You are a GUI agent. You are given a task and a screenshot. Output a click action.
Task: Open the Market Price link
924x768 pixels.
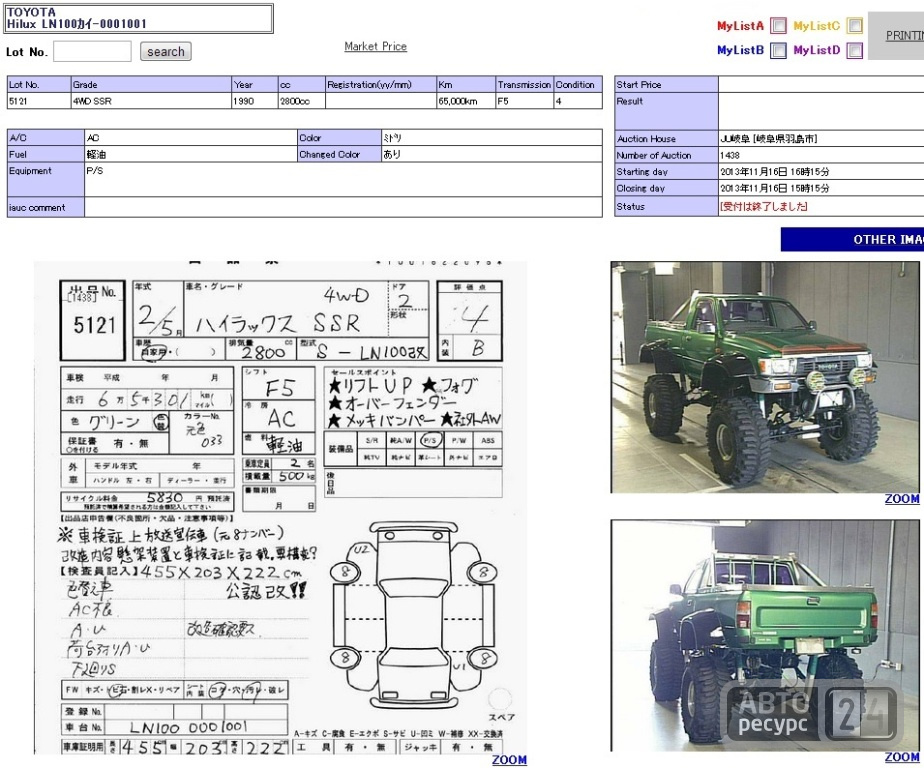pyautogui.click(x=375, y=46)
